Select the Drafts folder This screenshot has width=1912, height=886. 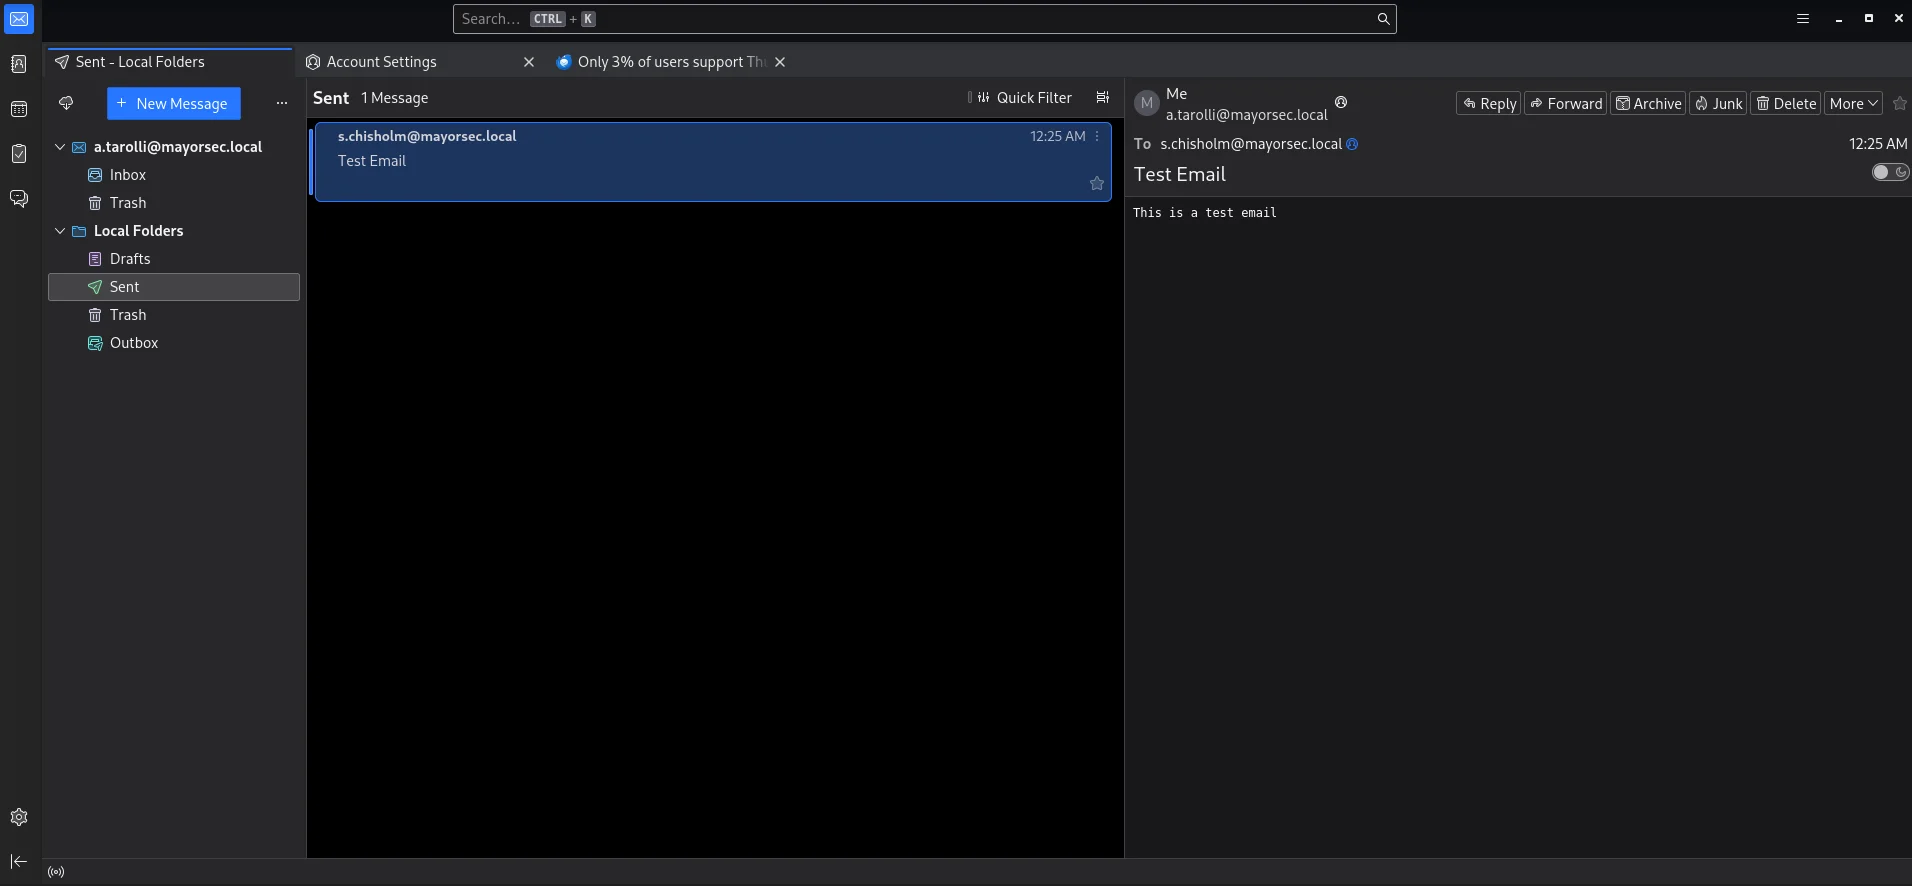click(x=130, y=259)
